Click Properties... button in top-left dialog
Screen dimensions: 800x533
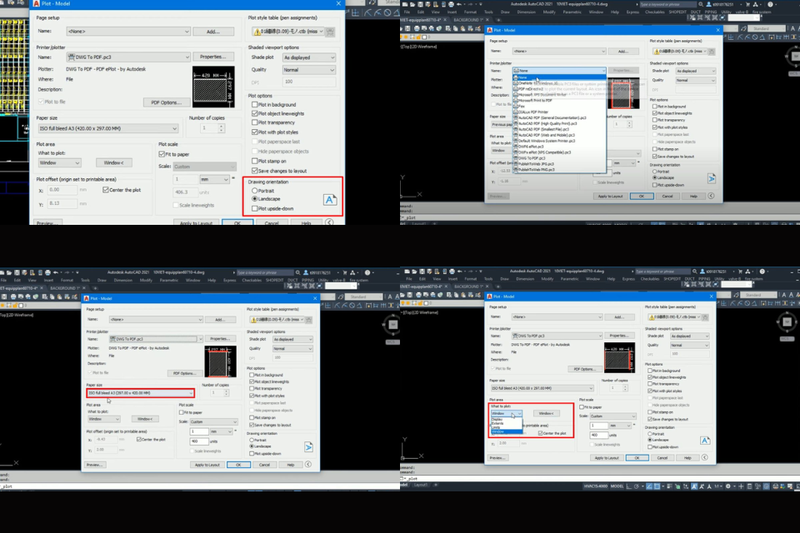coord(213,57)
